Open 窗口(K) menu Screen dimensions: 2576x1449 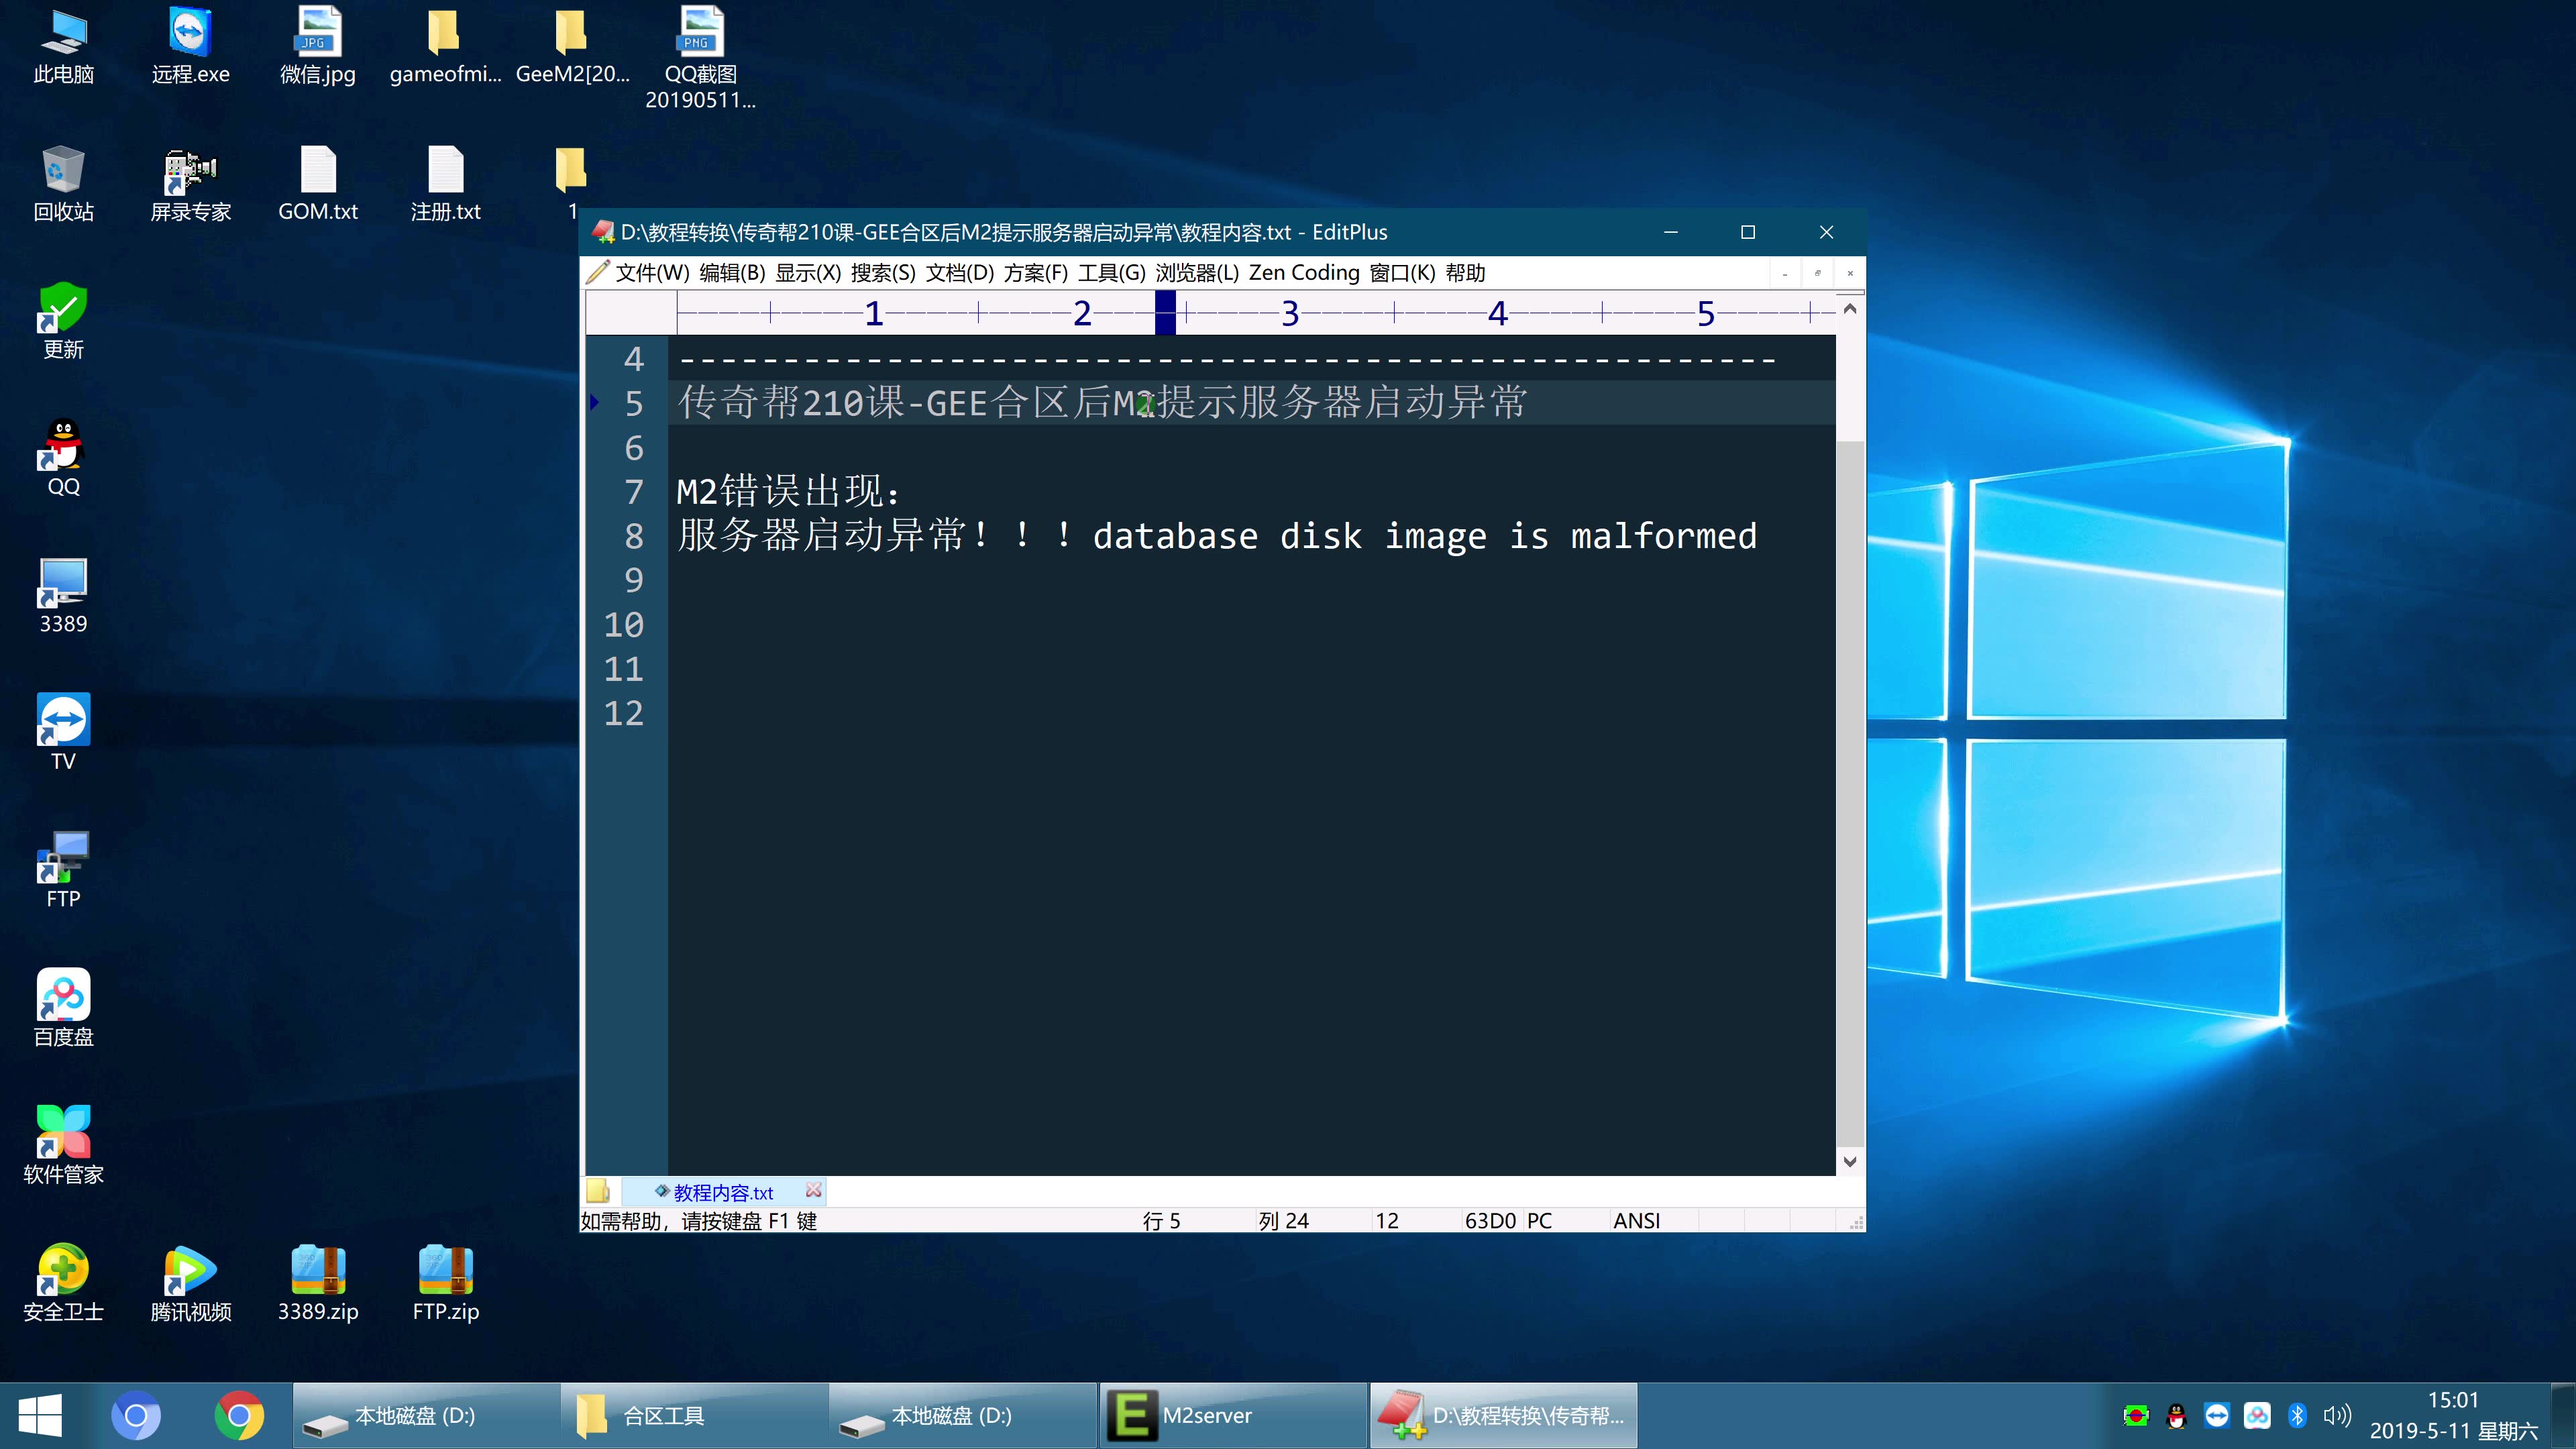(x=1402, y=273)
